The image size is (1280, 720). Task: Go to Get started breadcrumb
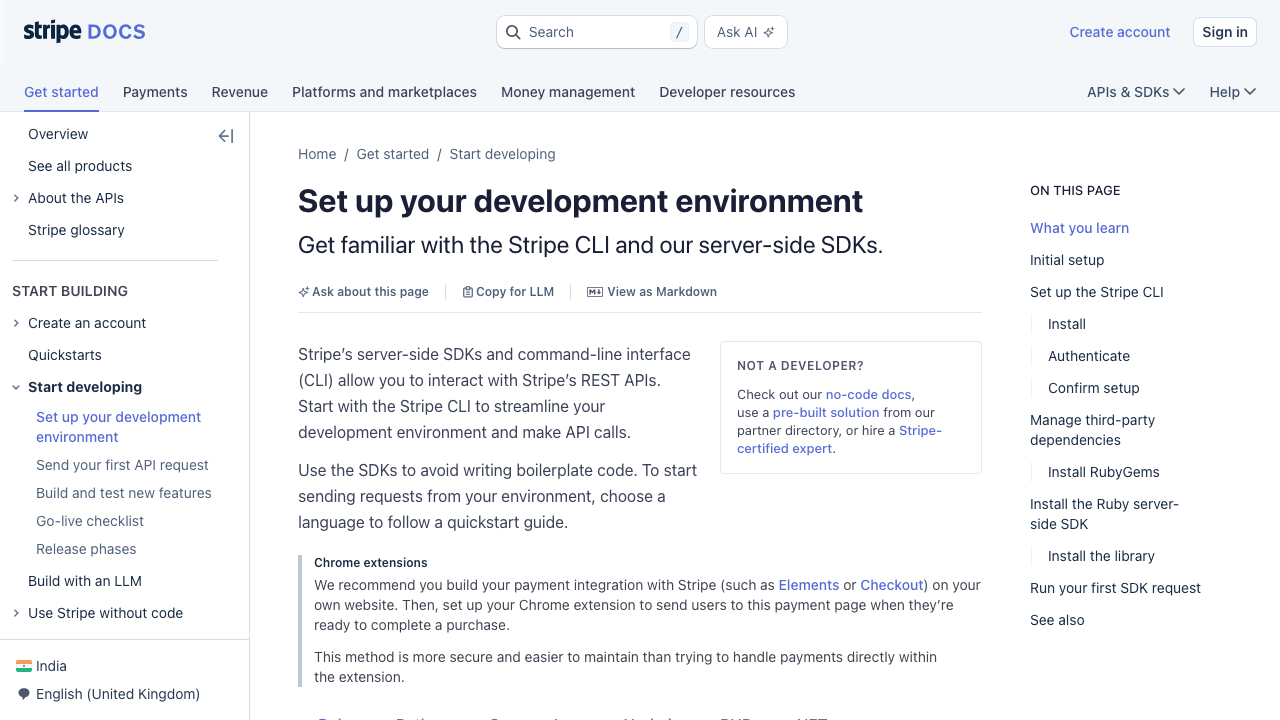pos(393,154)
